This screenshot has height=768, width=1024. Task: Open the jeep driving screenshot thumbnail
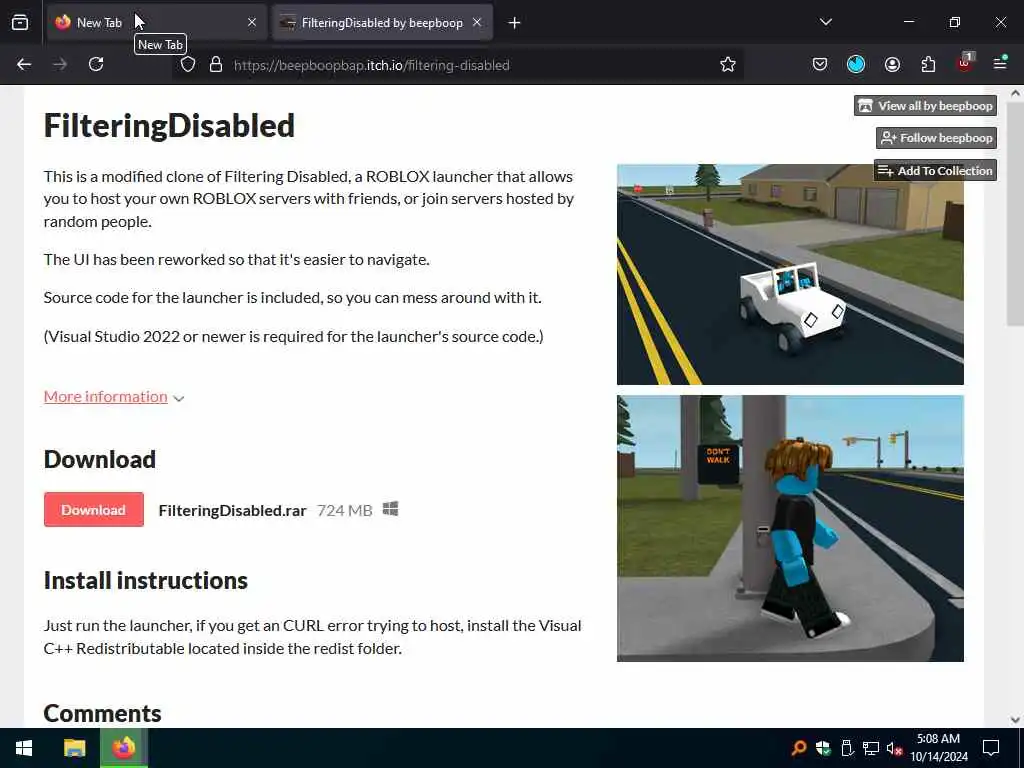click(x=790, y=274)
